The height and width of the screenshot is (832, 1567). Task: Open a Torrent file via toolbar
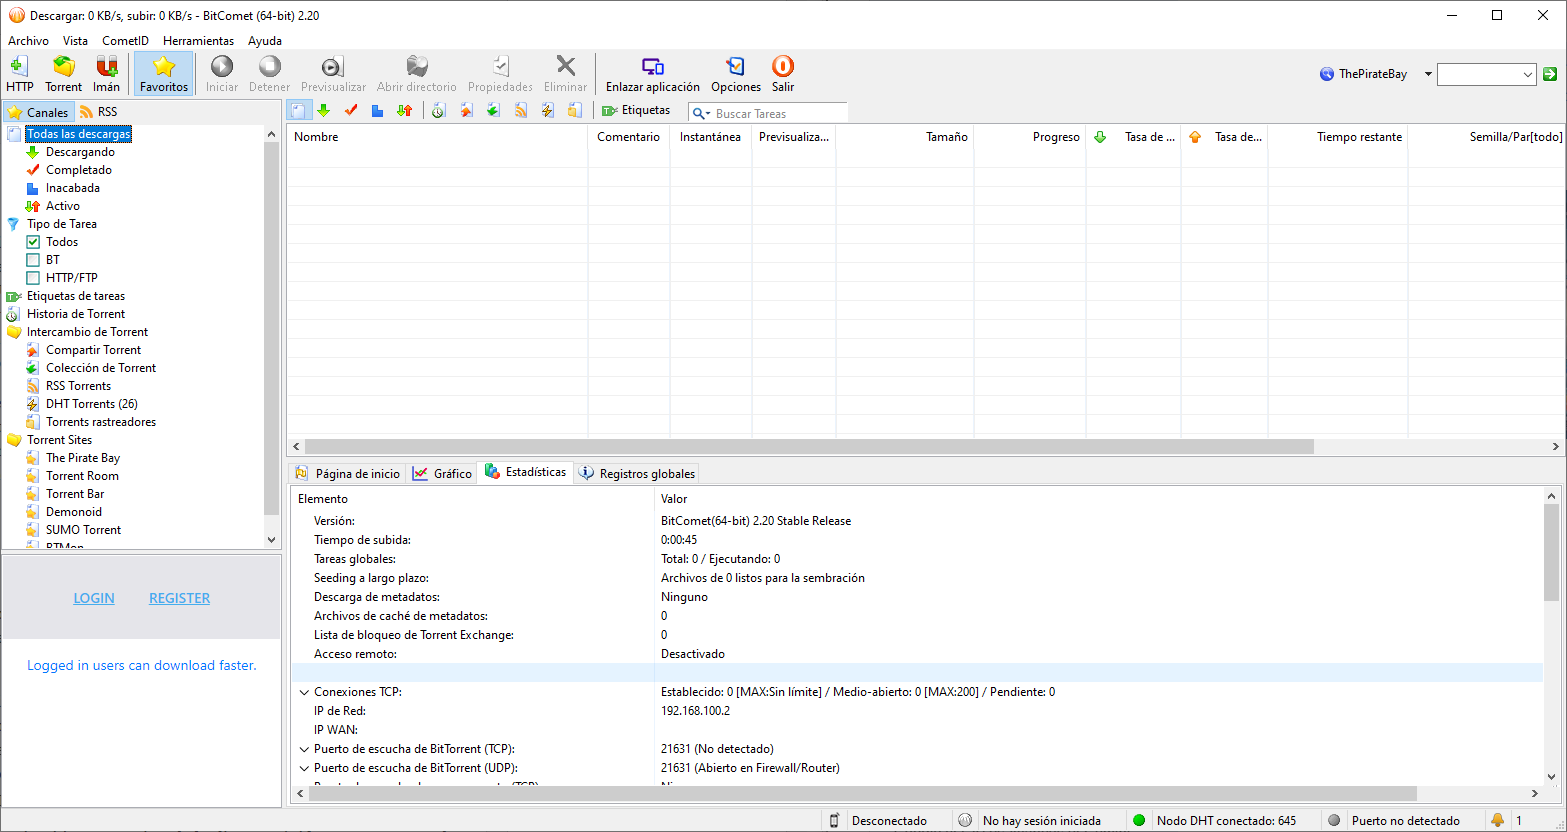click(x=64, y=74)
